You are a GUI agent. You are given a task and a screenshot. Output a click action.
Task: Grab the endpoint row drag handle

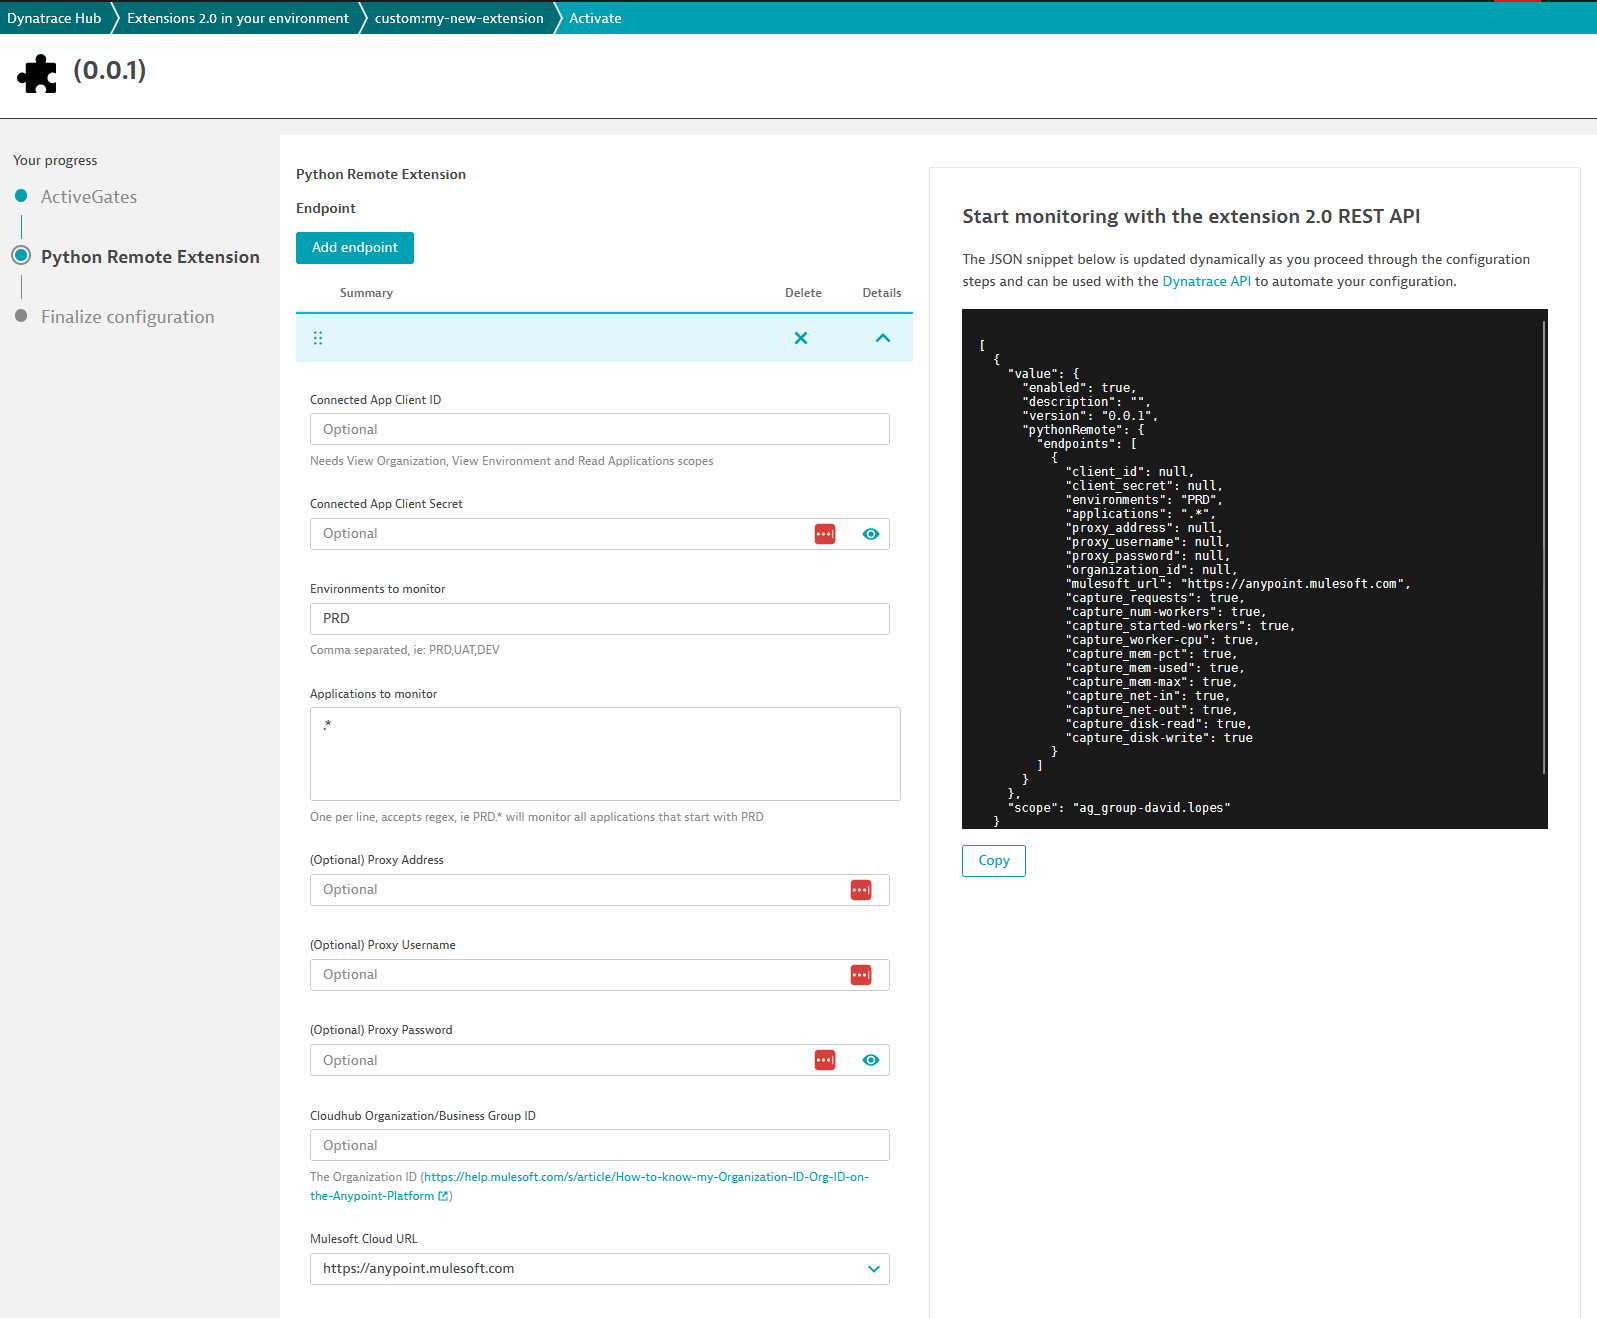tap(318, 338)
